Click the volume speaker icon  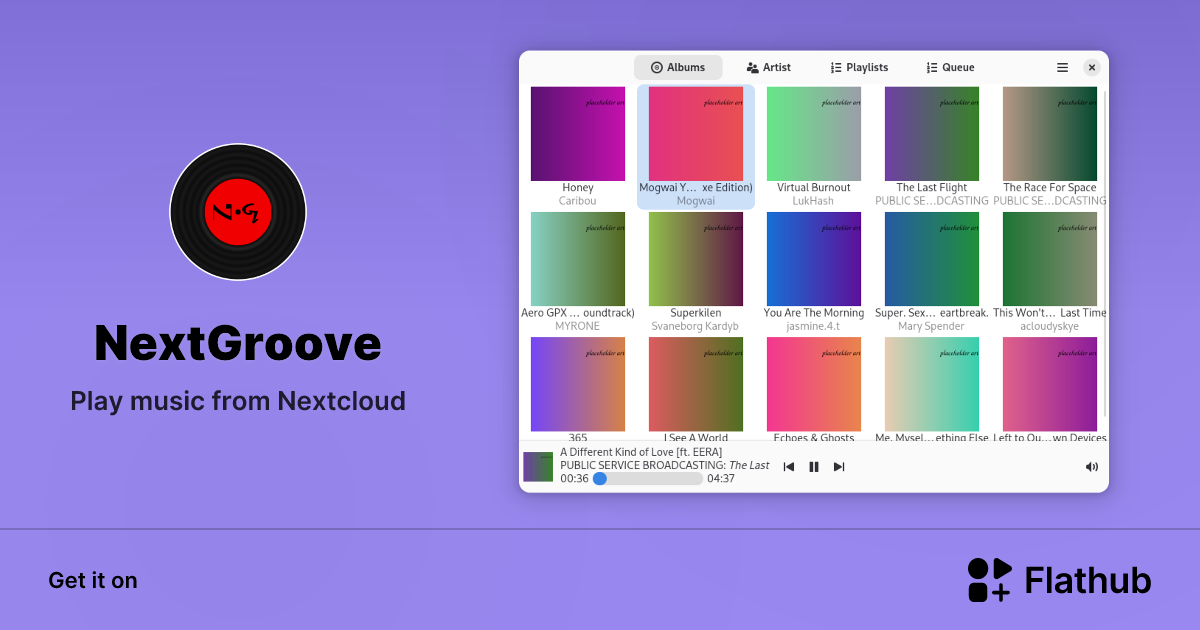(x=1091, y=466)
